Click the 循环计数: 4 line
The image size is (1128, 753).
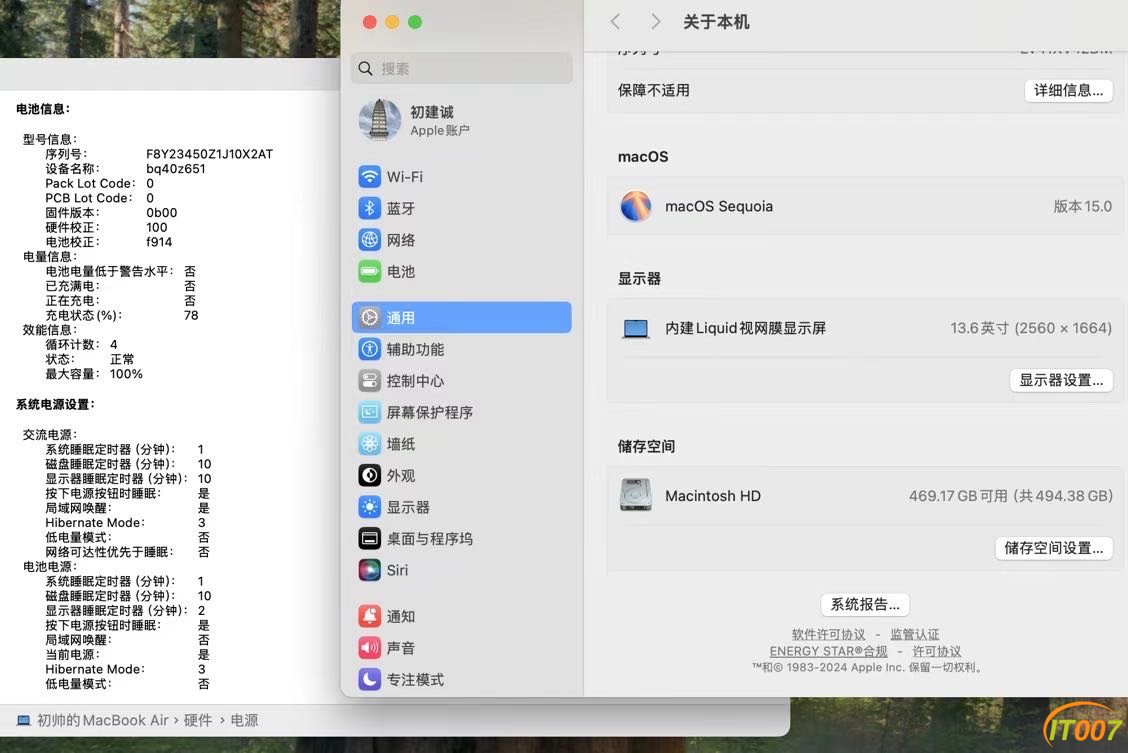pos(81,344)
